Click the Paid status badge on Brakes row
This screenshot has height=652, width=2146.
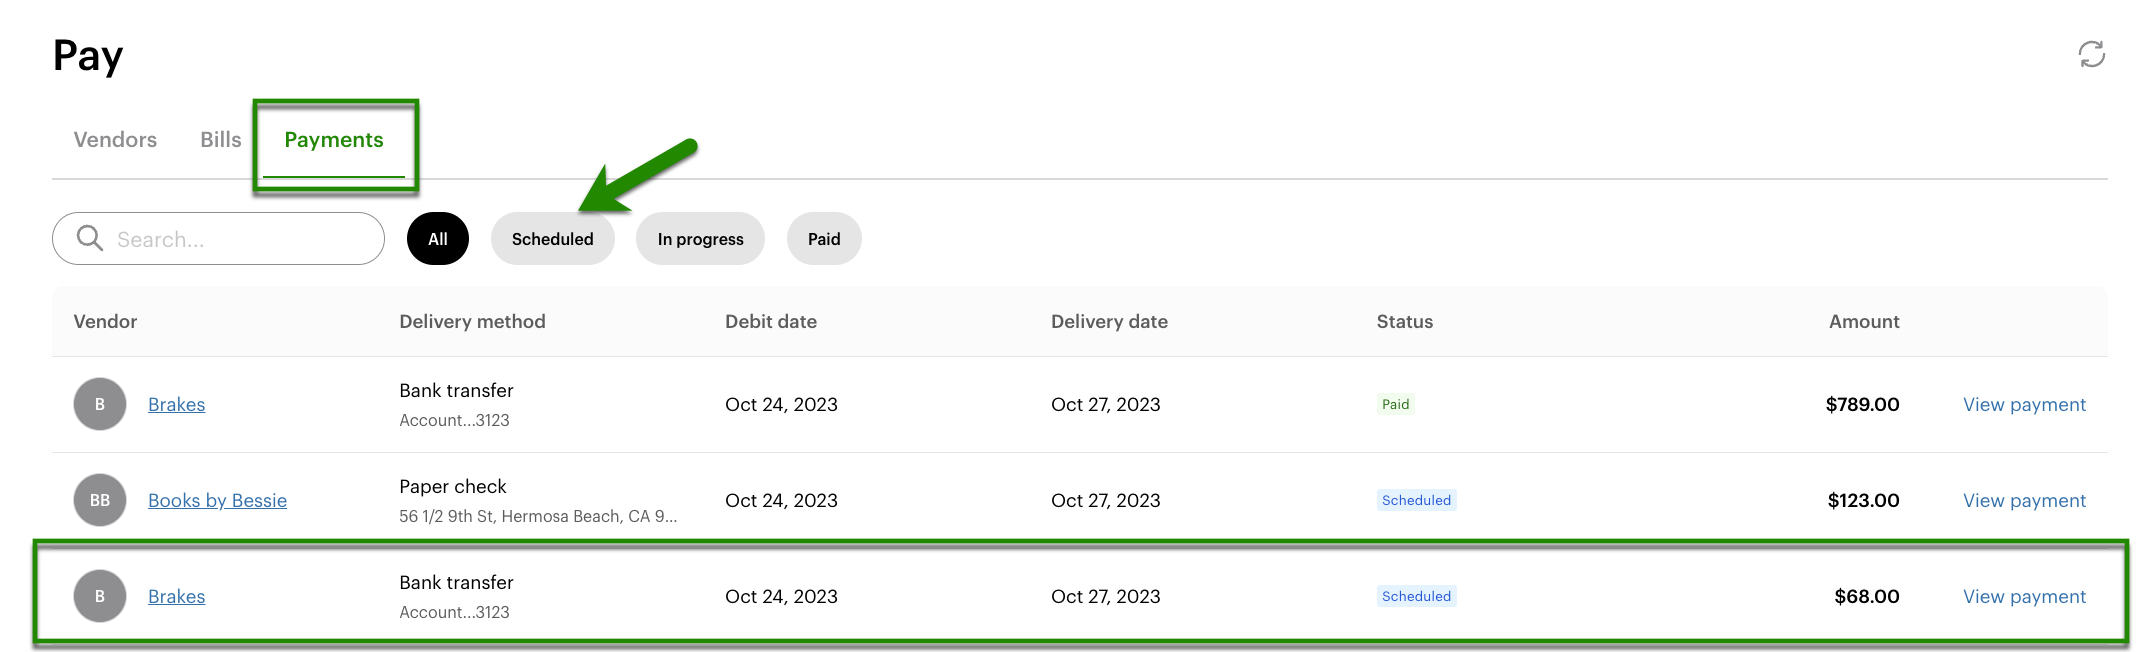(1396, 404)
